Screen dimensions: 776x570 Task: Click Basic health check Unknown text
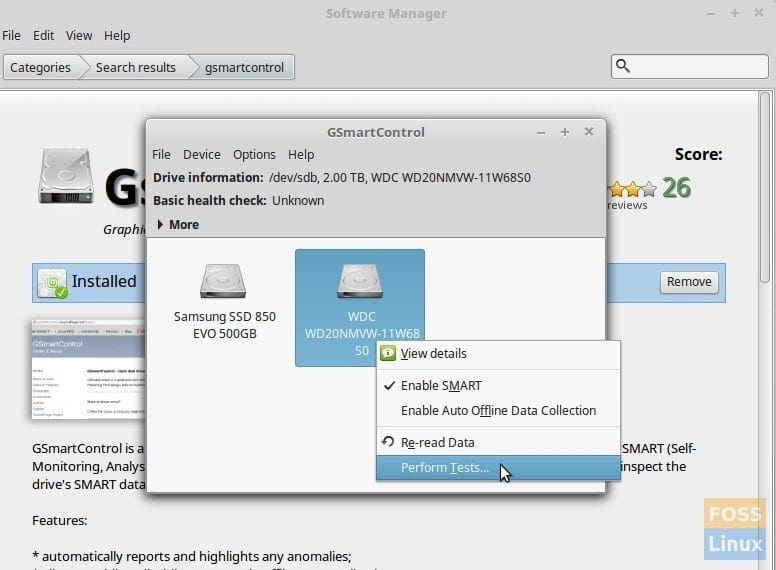click(x=239, y=200)
